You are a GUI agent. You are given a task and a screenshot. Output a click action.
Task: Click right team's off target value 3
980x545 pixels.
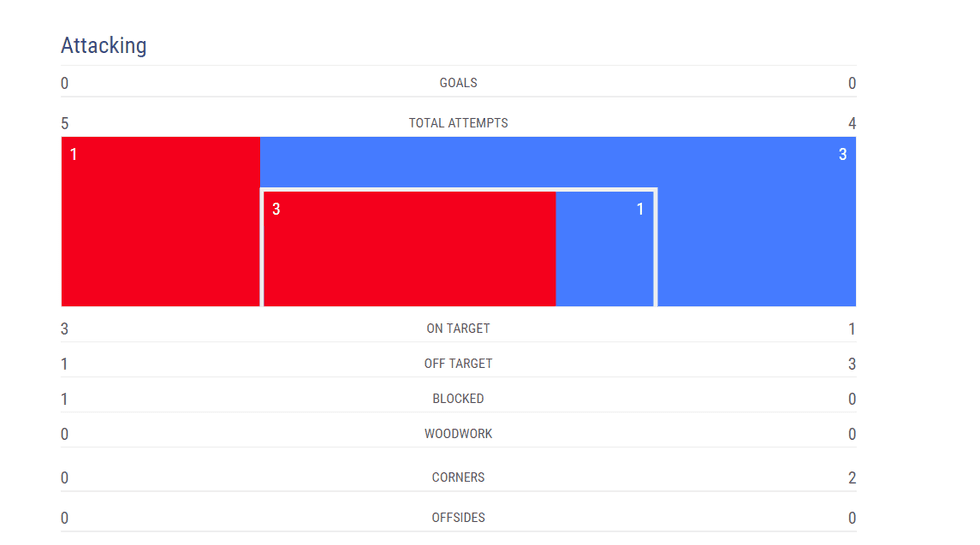(x=852, y=364)
